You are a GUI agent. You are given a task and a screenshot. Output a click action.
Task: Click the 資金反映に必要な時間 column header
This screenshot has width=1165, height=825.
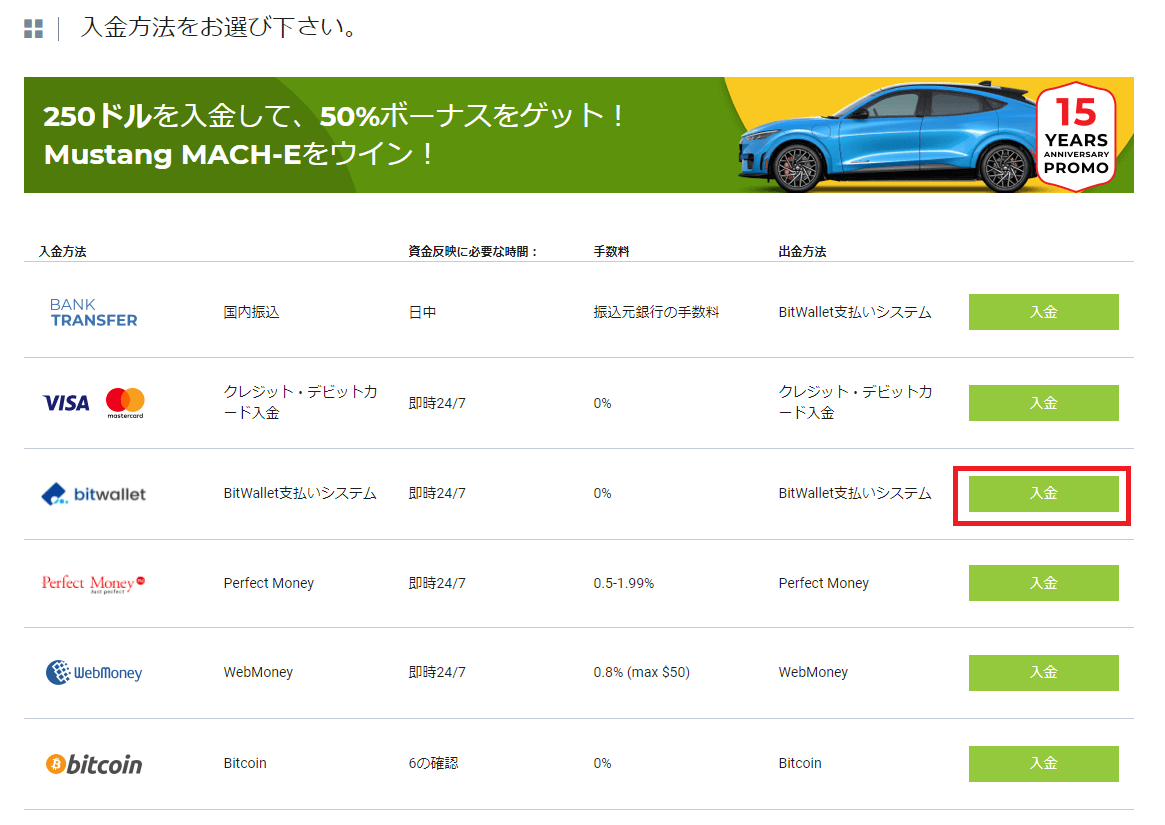[x=473, y=251]
